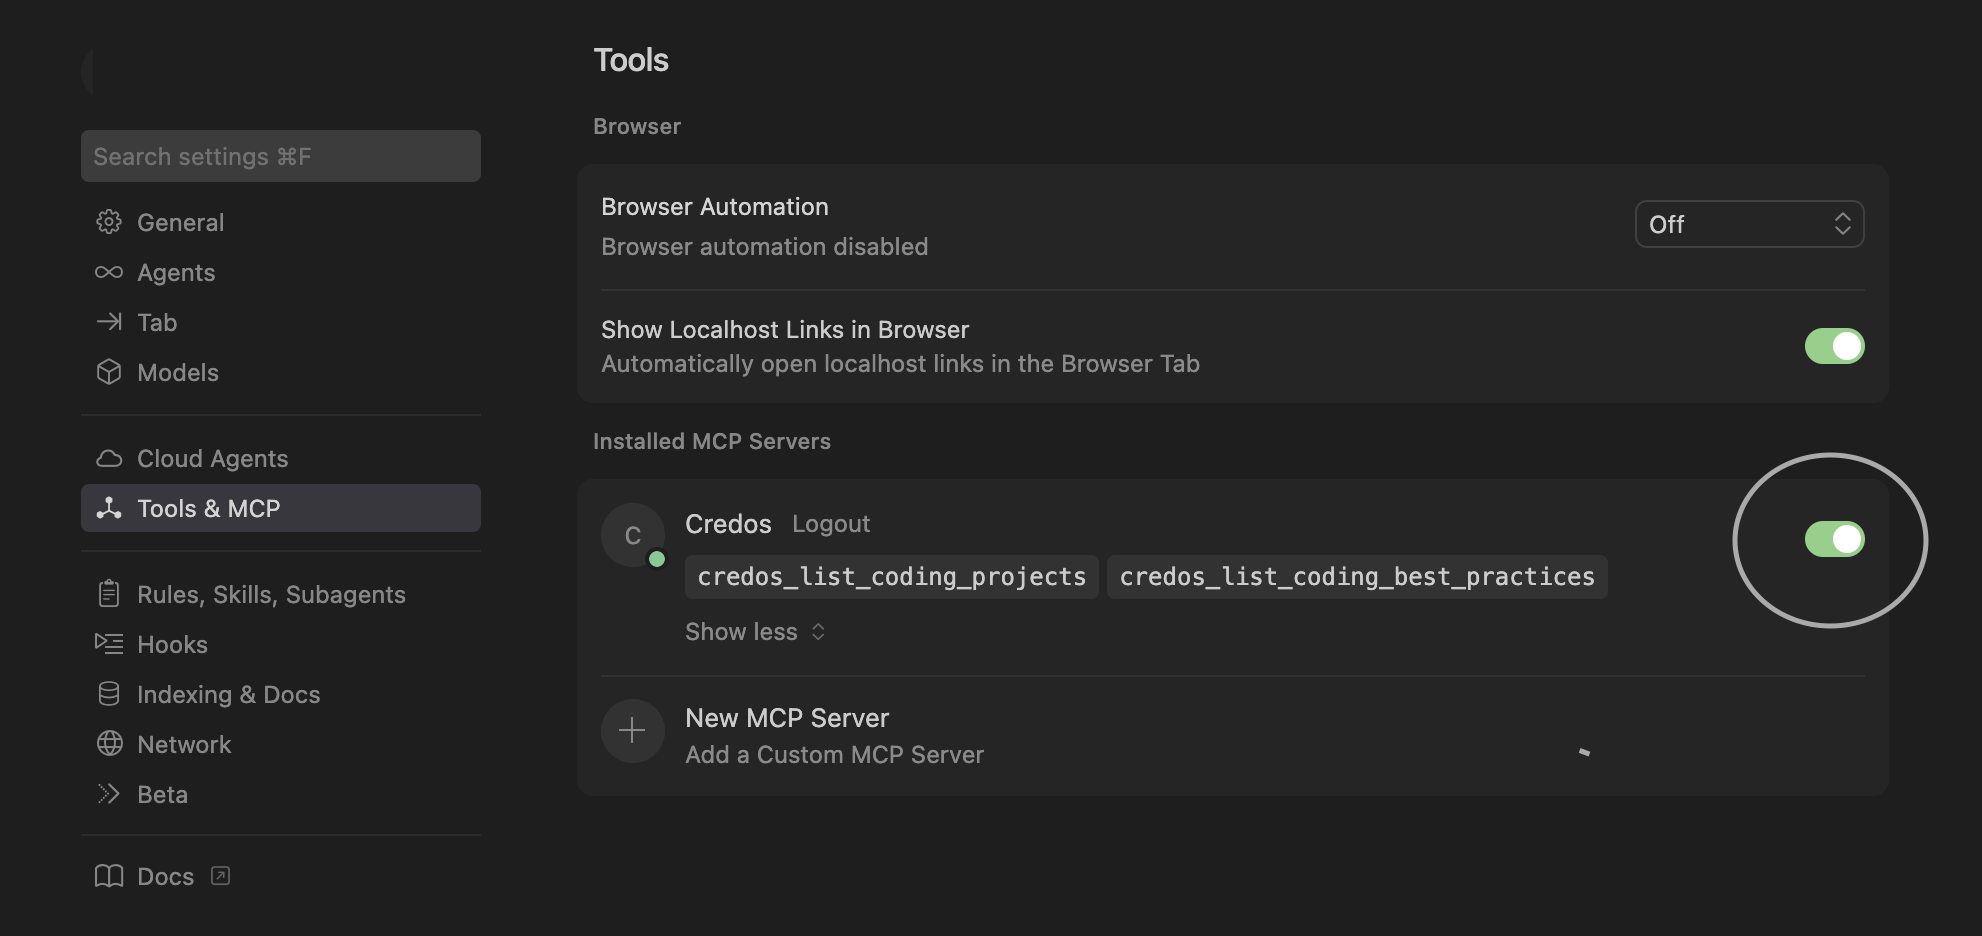Disable the Credos MCP server toggle
This screenshot has width=1982, height=936.
point(1835,539)
